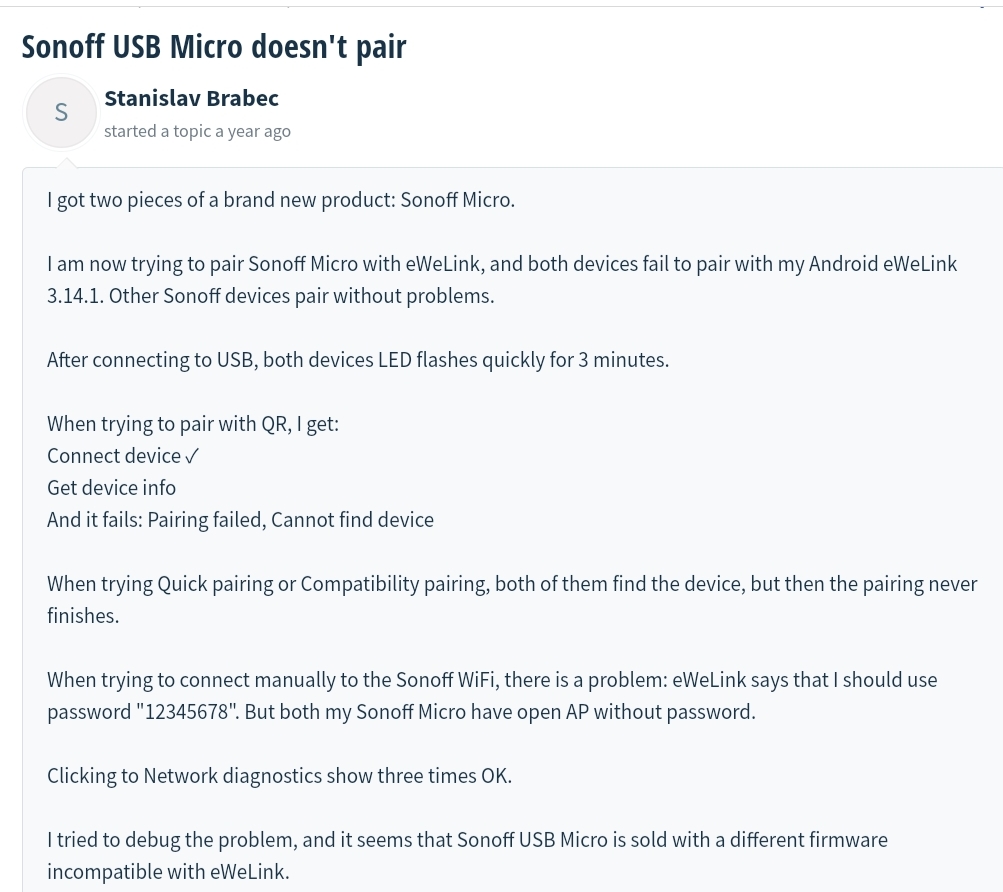Click the line "incompatible with eWeLink."
The height and width of the screenshot is (892, 1003).
click(168, 872)
